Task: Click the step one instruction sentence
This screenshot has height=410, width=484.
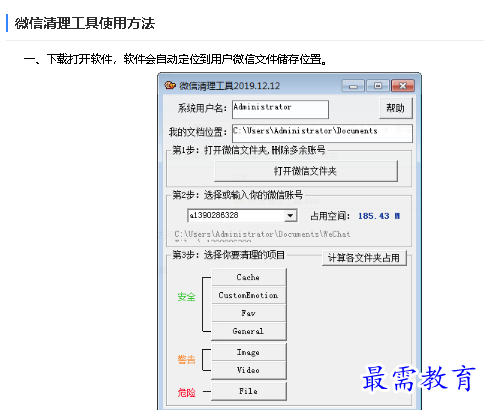Action: pyautogui.click(x=176, y=59)
